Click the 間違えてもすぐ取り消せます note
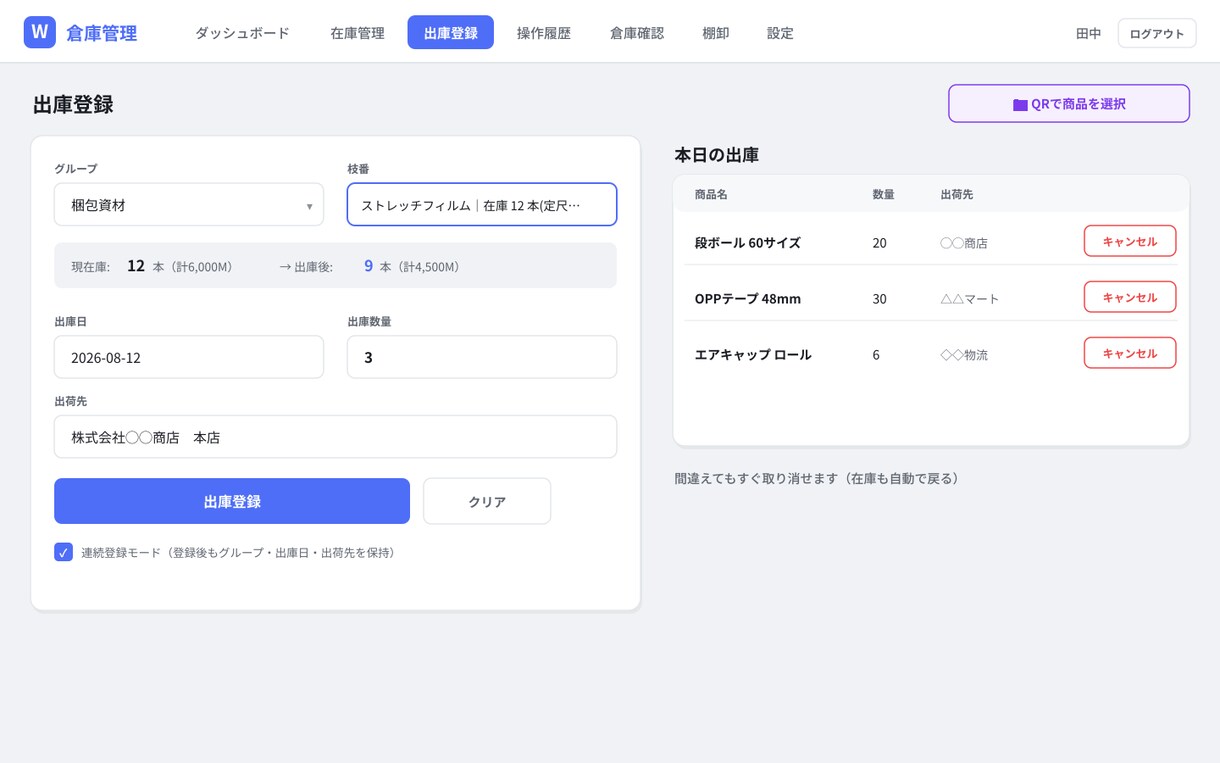1220x763 pixels. 817,479
